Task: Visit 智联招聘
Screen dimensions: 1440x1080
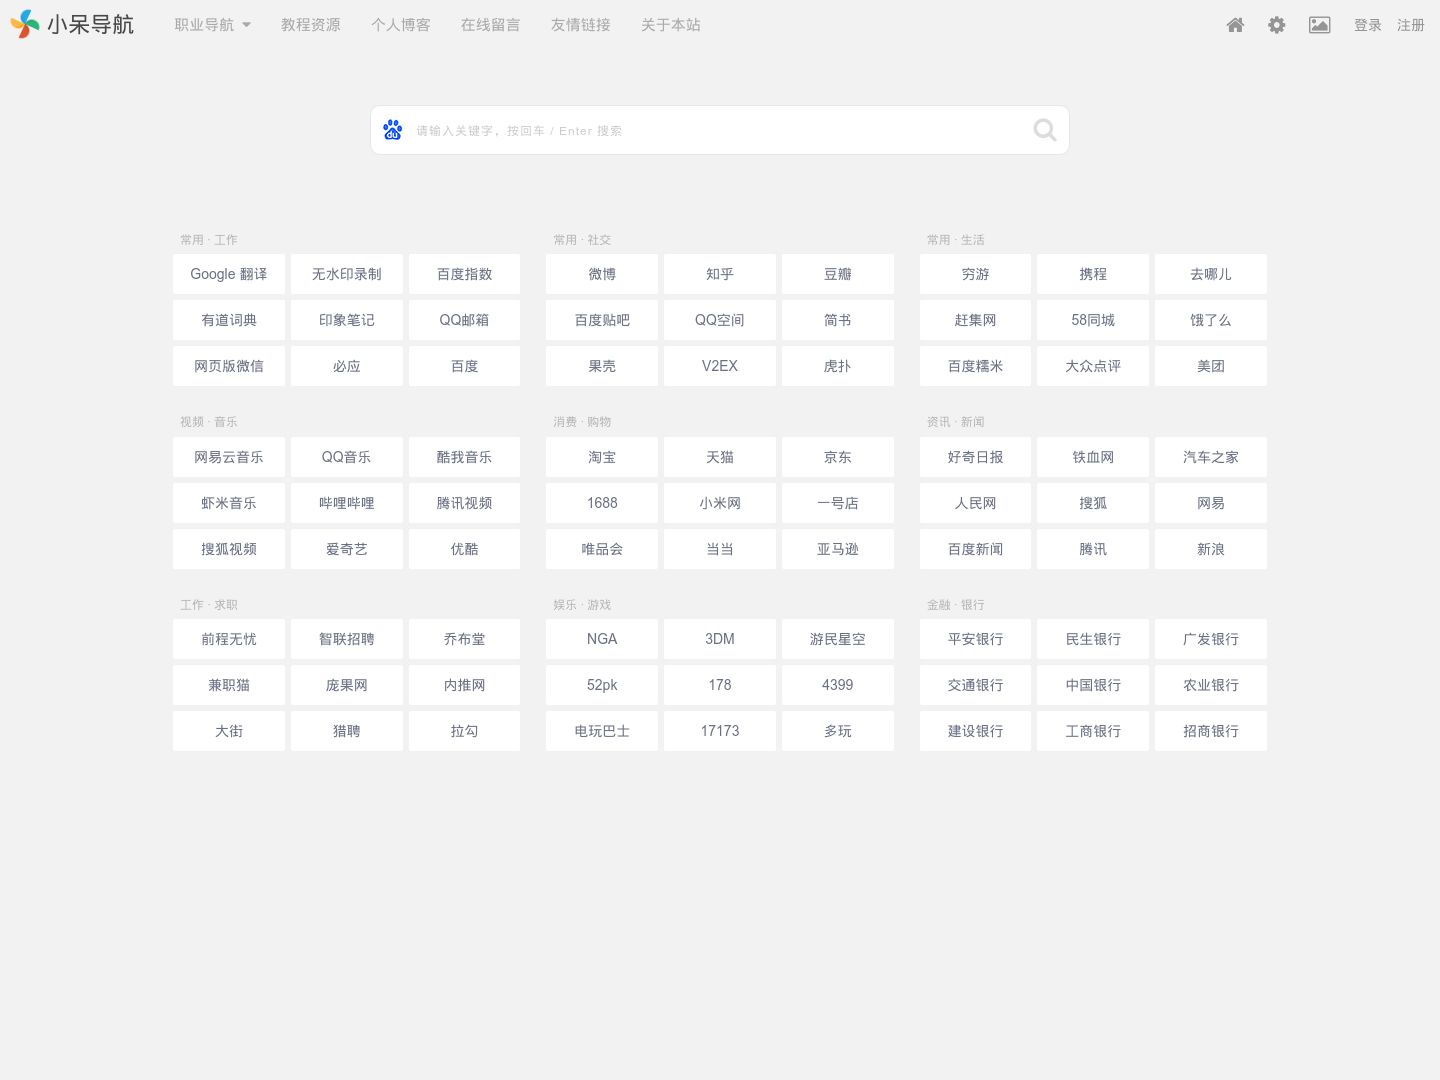Action: coord(347,639)
